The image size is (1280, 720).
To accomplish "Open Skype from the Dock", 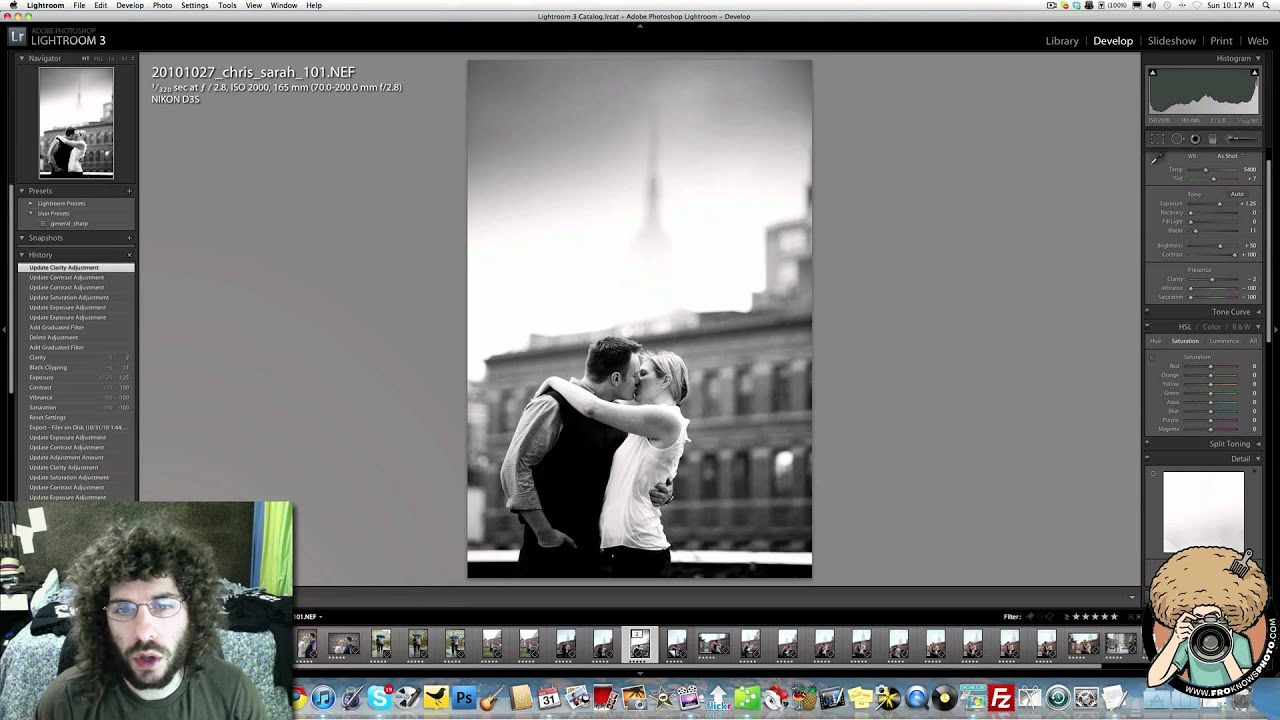I will coord(379,697).
